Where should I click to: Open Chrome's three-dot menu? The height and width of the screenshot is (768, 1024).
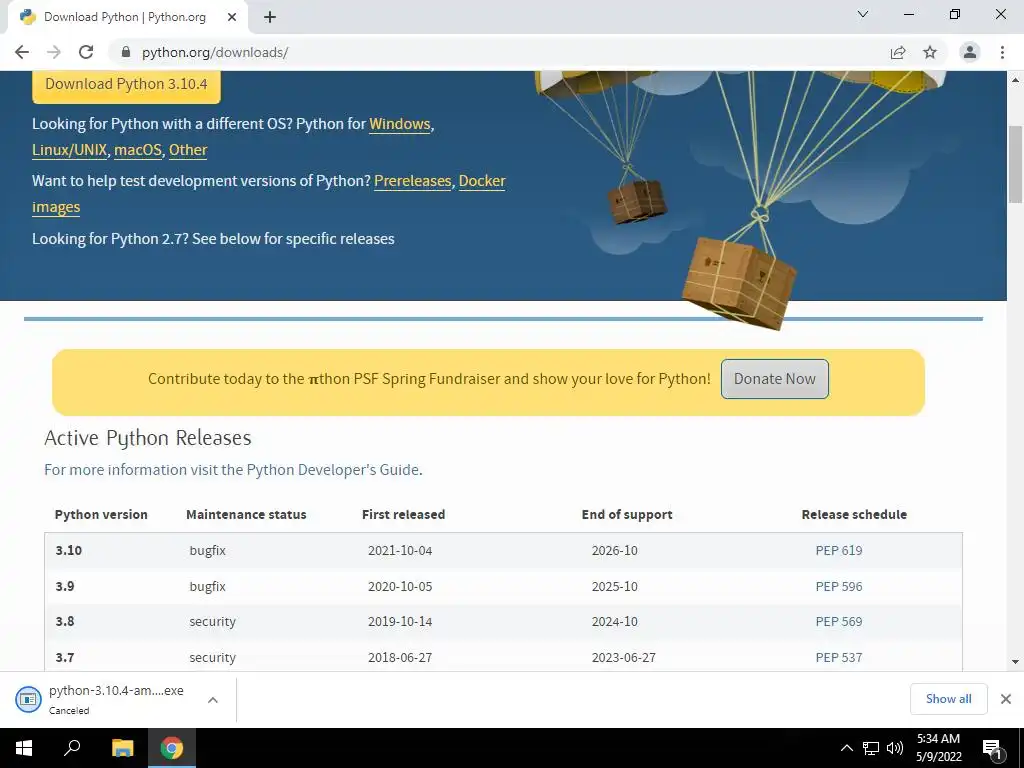[1002, 52]
